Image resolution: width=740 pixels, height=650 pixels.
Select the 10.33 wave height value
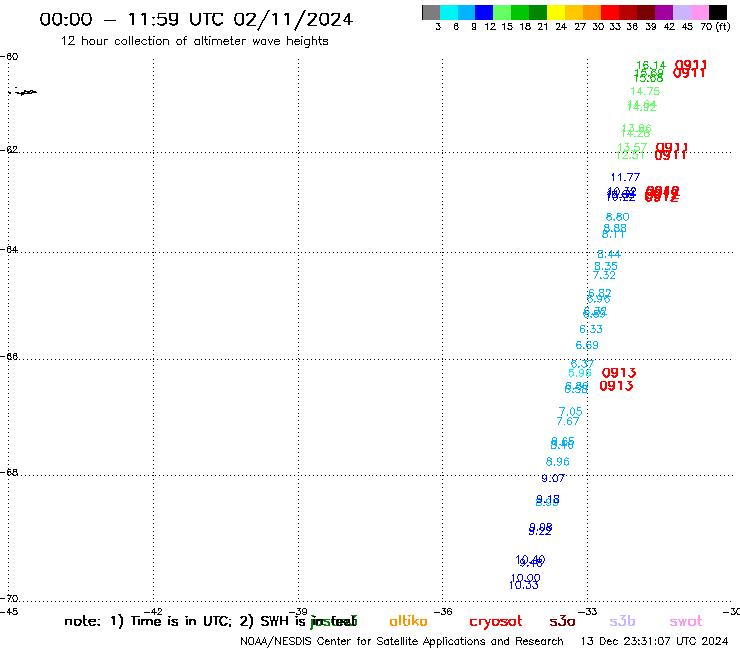pos(524,585)
